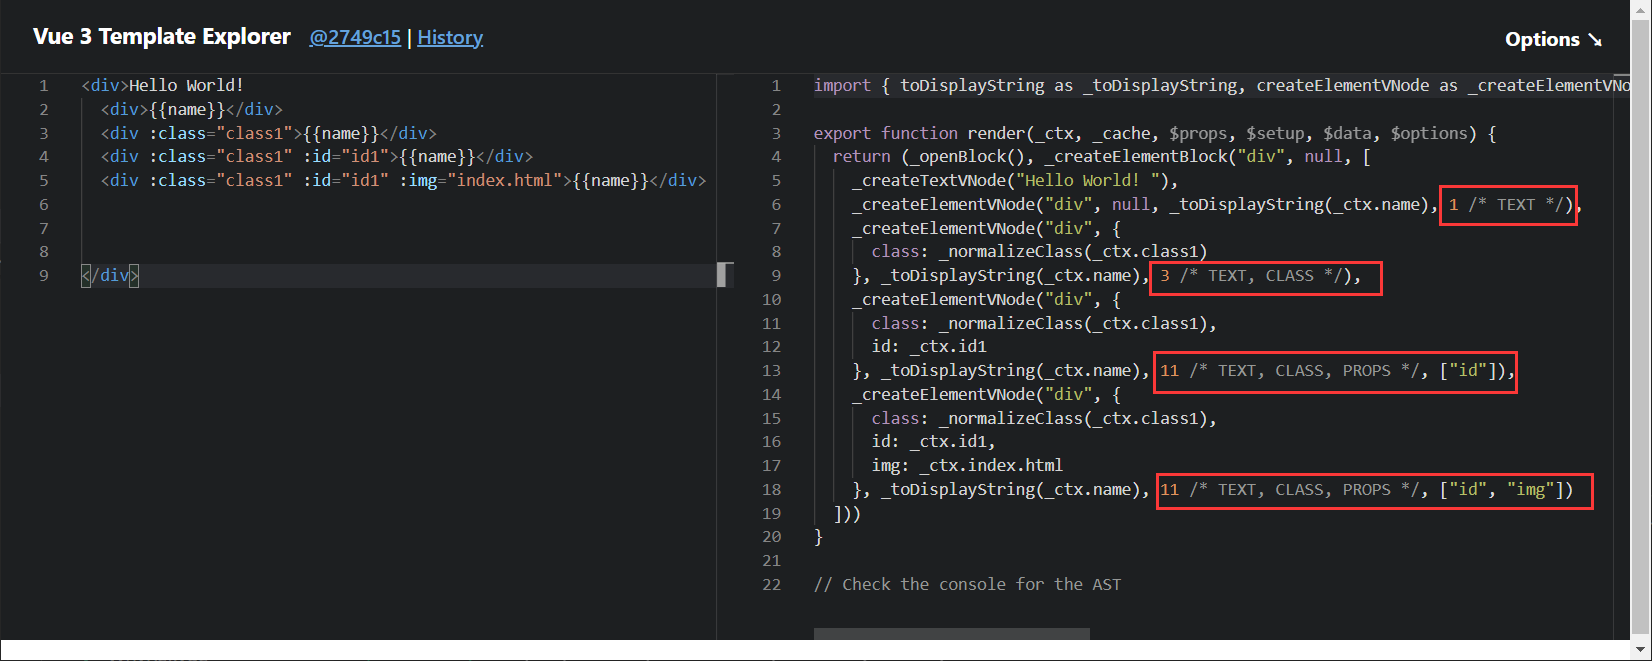
Task: Click 'export function render' line
Action: [x=1155, y=133]
